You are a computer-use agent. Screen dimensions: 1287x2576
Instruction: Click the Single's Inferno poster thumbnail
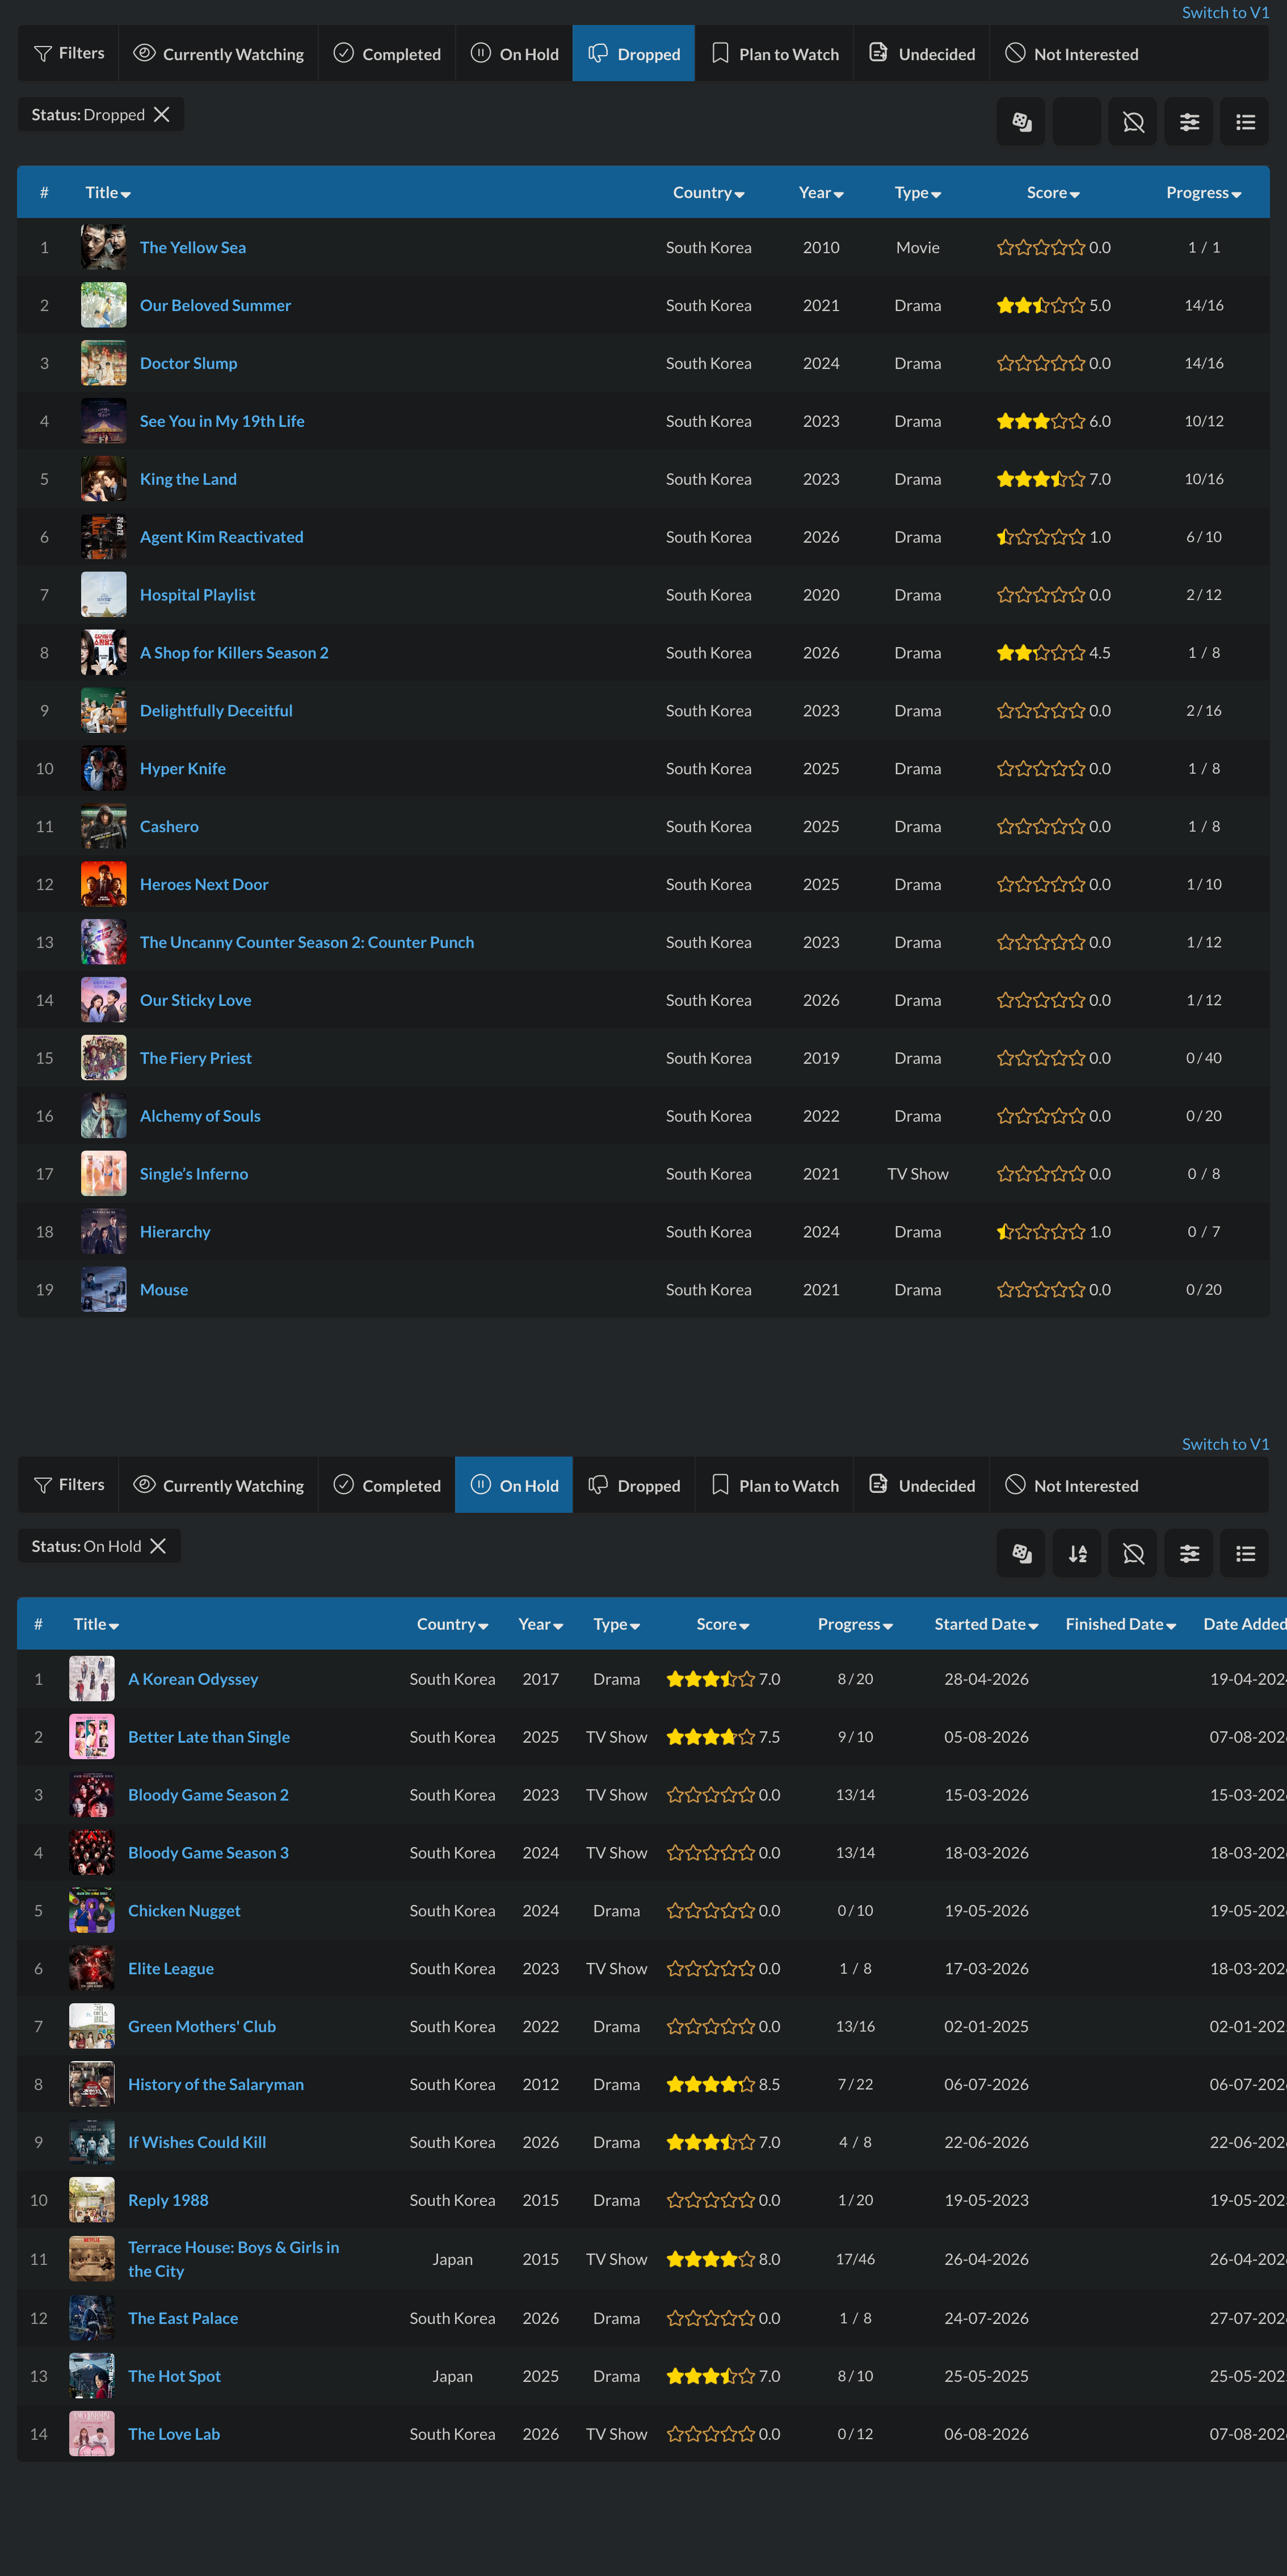(103, 1174)
